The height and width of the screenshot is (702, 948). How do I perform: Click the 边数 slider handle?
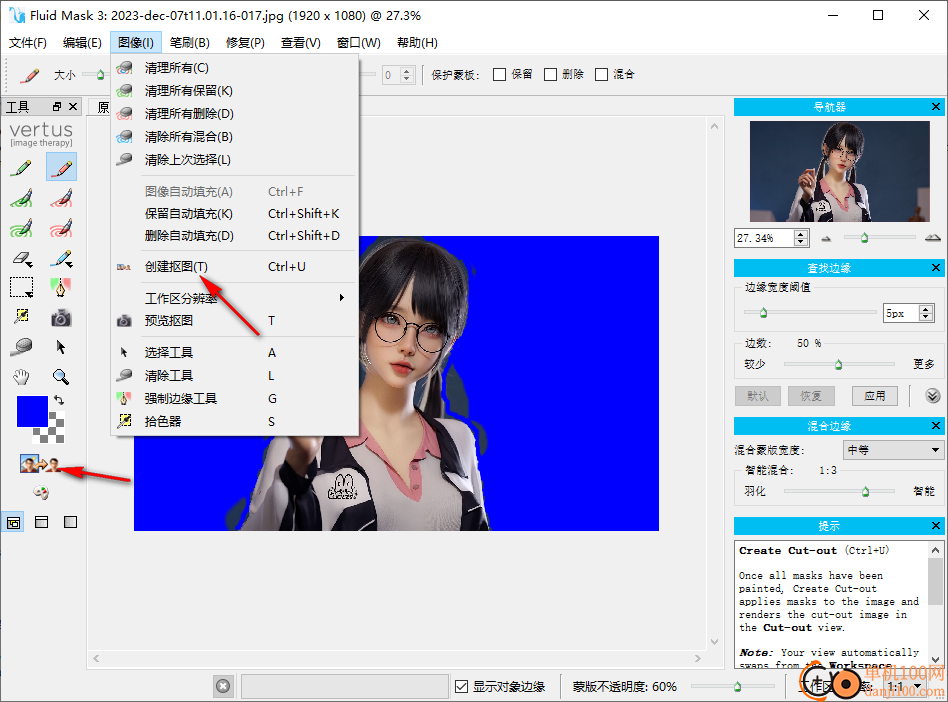(839, 364)
